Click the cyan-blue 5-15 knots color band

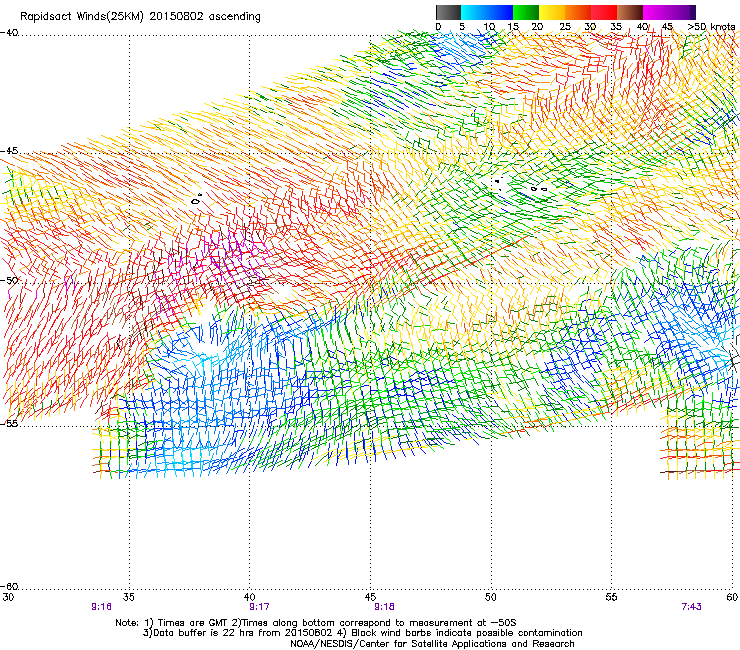(487, 12)
